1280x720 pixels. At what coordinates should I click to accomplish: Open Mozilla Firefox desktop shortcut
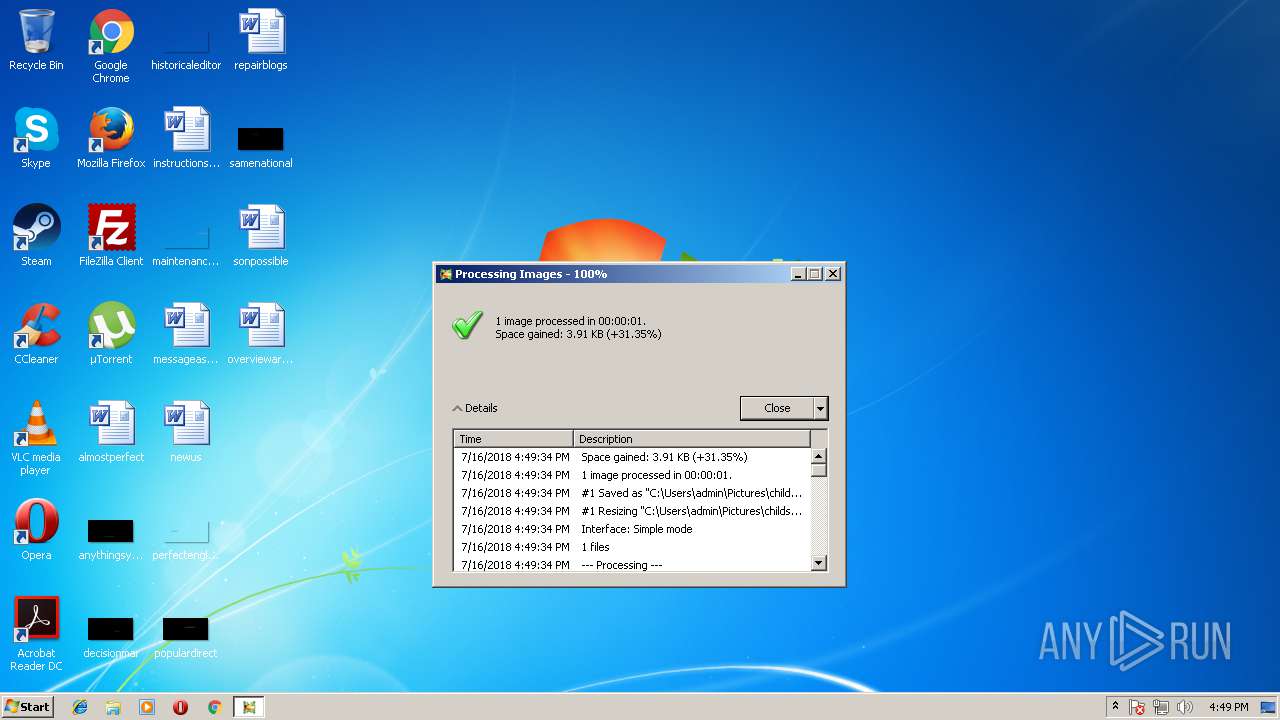111,138
